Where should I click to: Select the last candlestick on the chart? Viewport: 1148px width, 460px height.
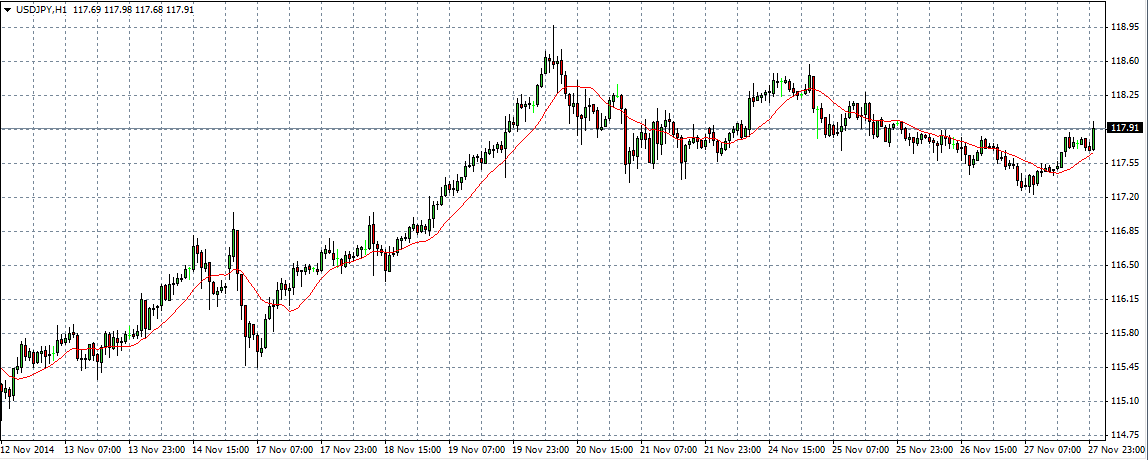point(1093,136)
